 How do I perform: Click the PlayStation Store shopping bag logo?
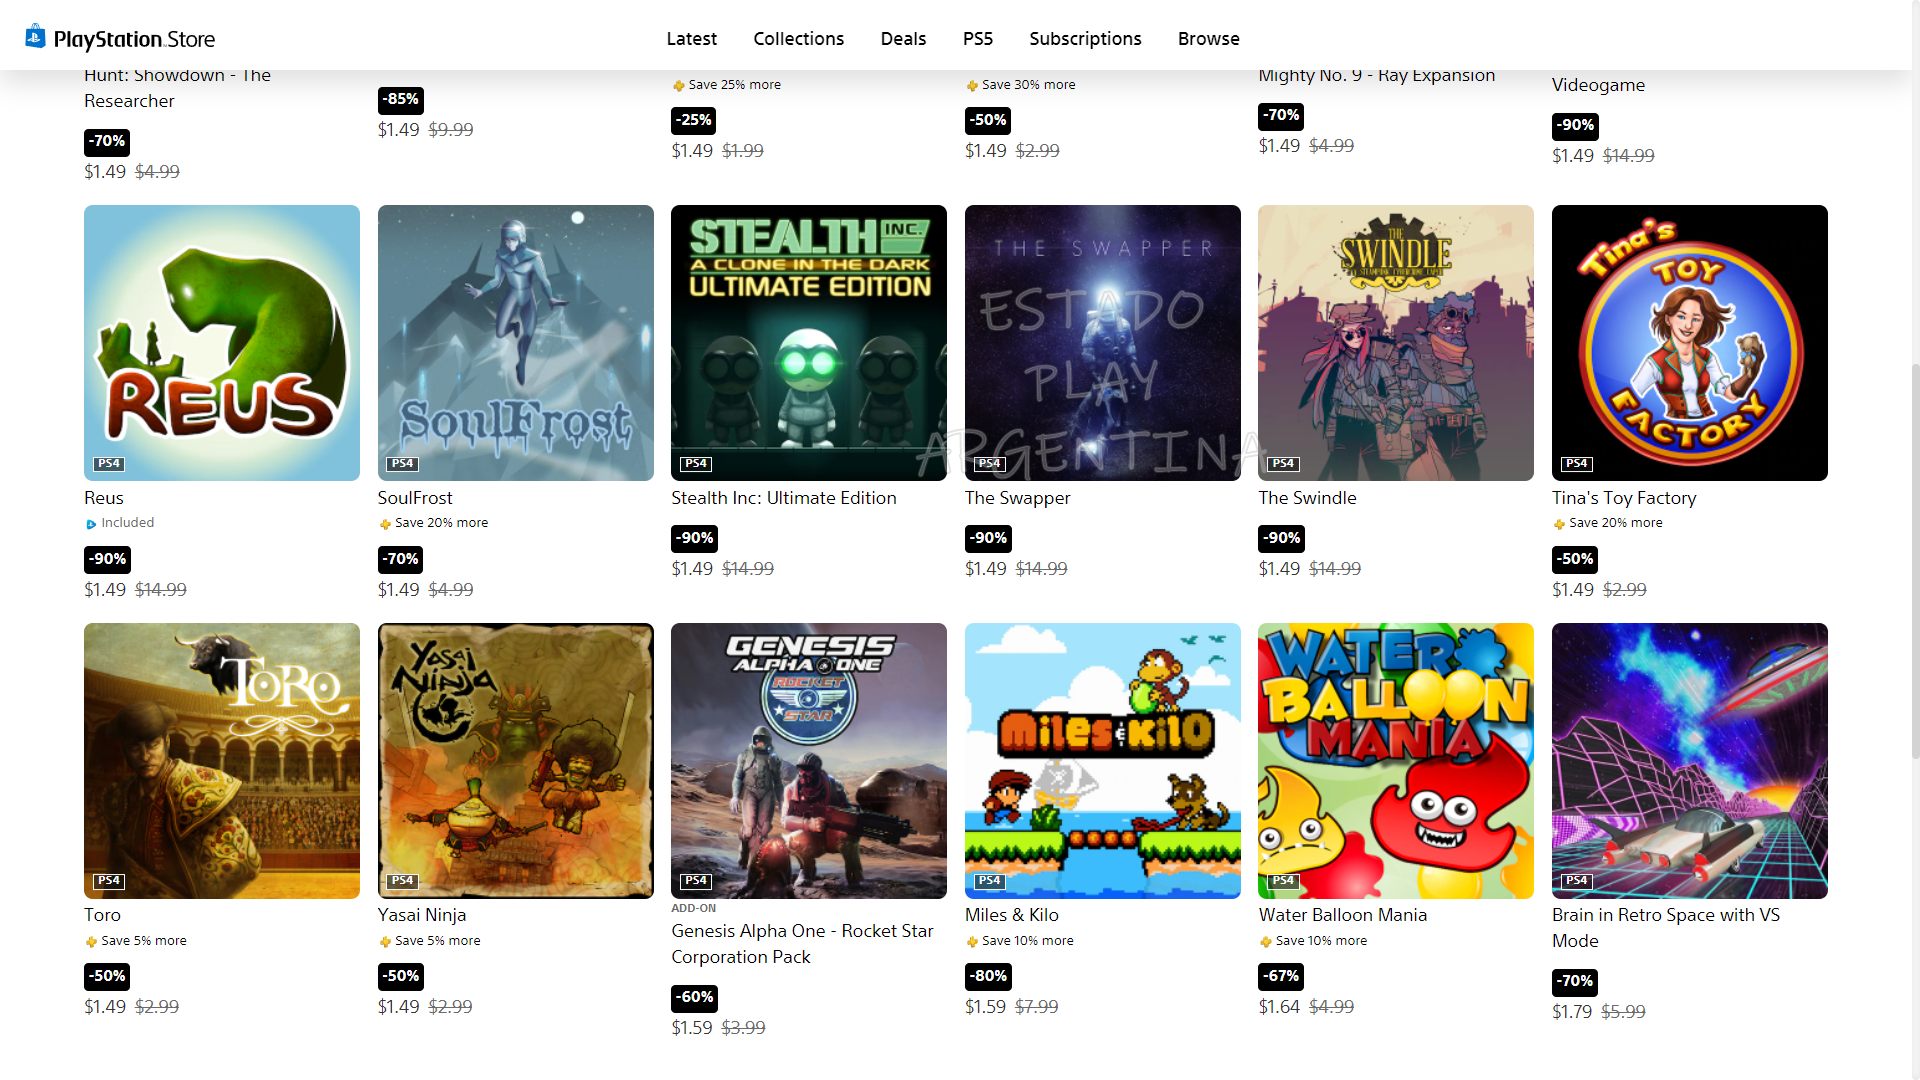tap(35, 37)
